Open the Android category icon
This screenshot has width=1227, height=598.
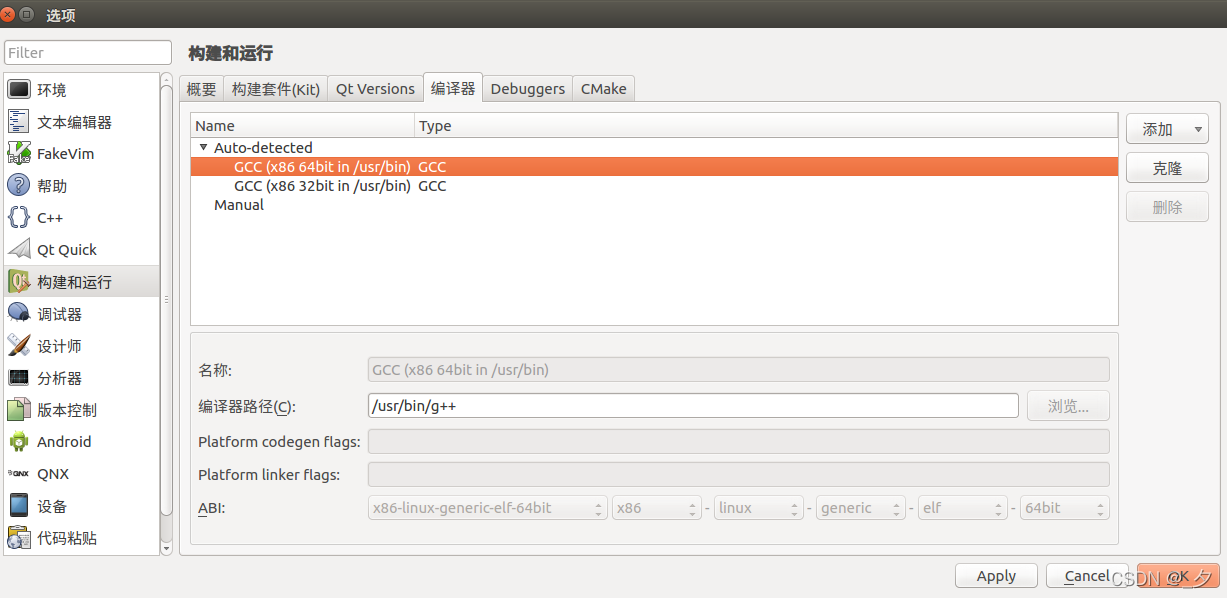pos(19,442)
